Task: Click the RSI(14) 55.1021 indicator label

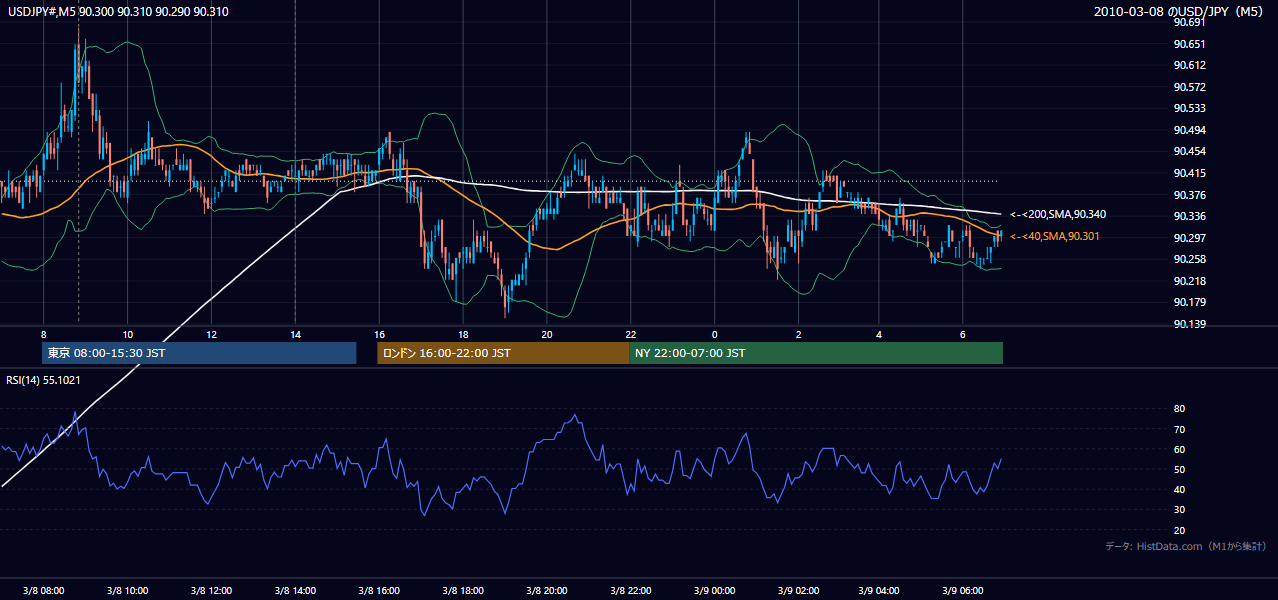Action: tap(43, 380)
